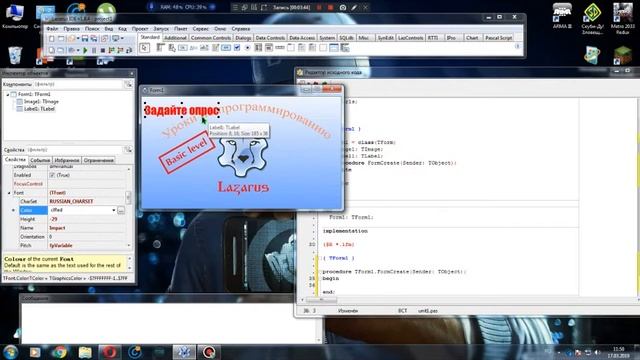
Task: Take a snapshot with the recorder camera icon
Action: coord(343,7)
